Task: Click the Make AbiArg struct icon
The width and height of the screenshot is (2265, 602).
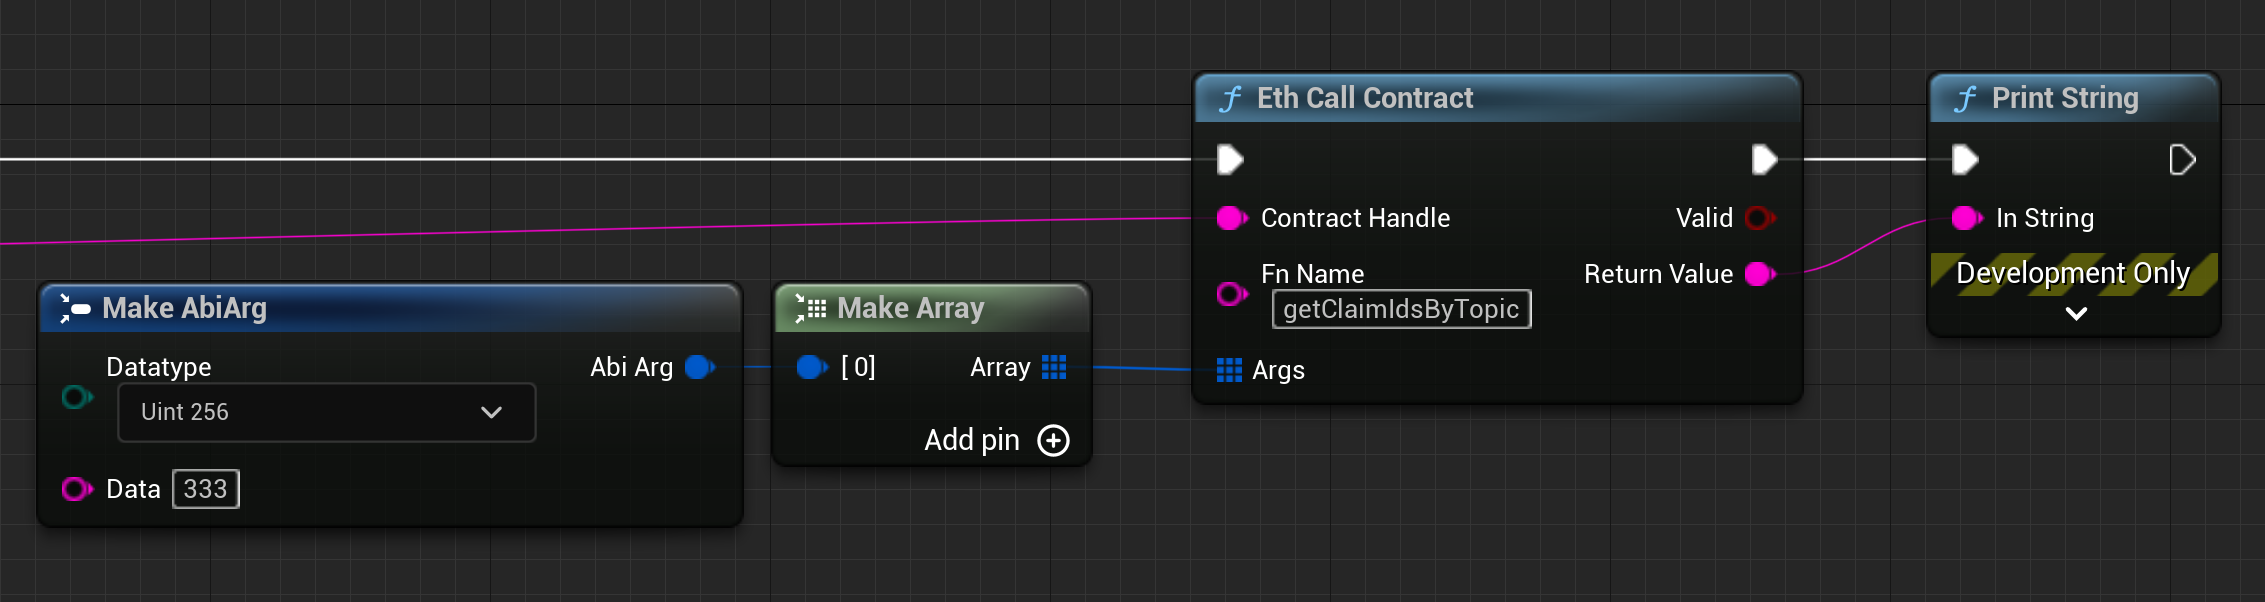Action: 75,308
